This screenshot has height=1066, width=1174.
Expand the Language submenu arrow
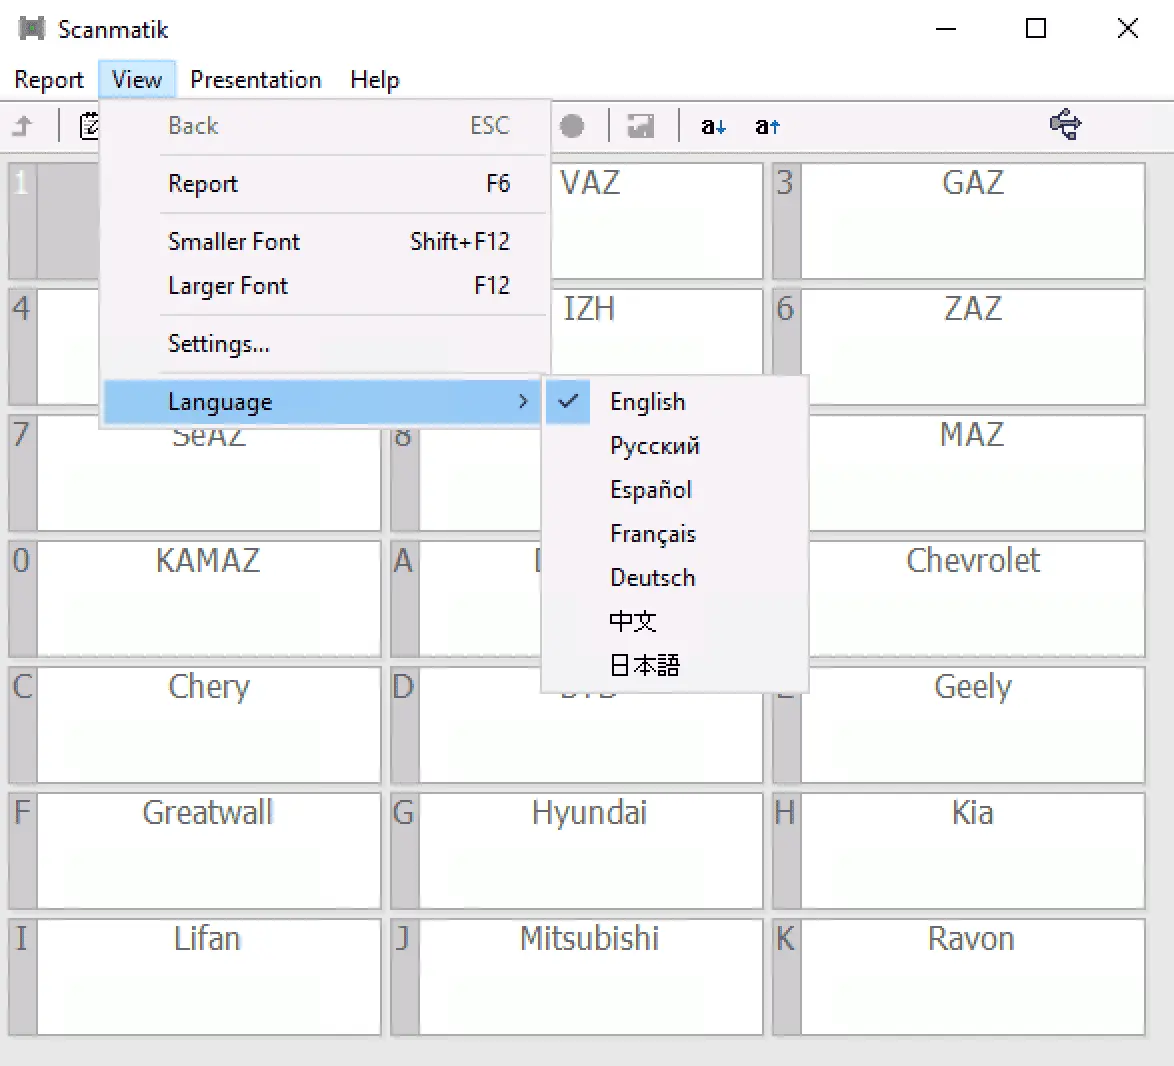tap(523, 402)
